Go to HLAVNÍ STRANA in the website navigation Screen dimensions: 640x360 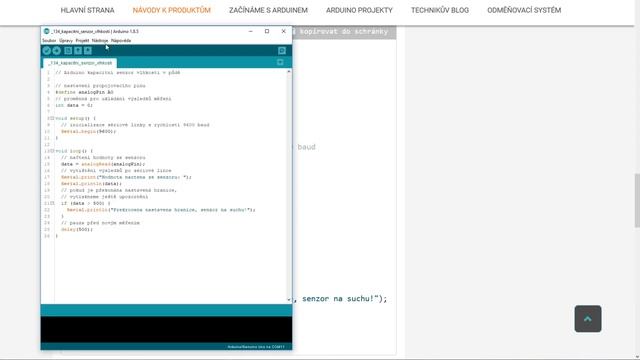tap(87, 10)
